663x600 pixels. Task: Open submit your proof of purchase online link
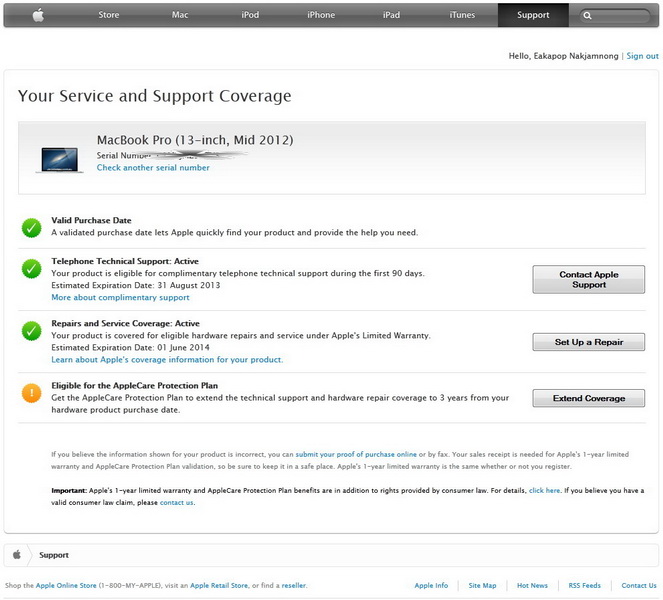click(356, 454)
